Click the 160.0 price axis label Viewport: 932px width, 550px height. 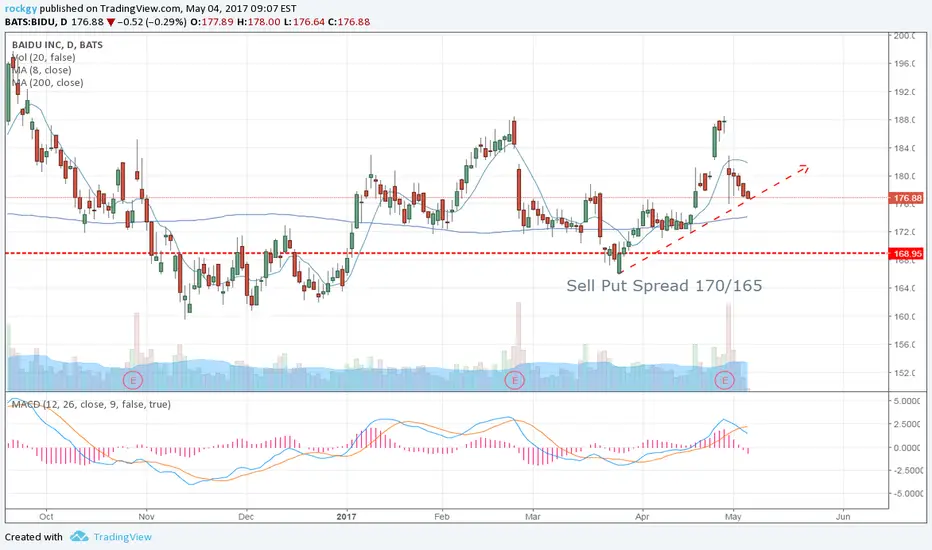(903, 316)
